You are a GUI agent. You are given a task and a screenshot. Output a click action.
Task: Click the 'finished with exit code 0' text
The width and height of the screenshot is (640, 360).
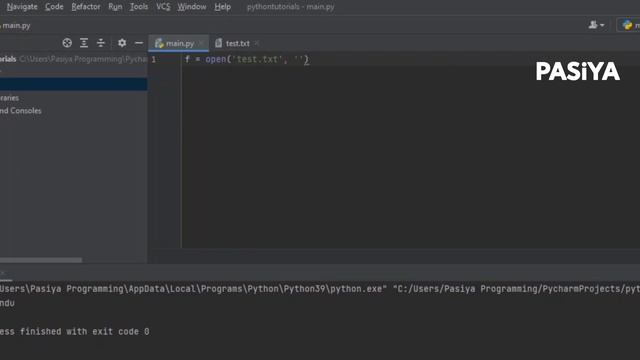click(84, 331)
